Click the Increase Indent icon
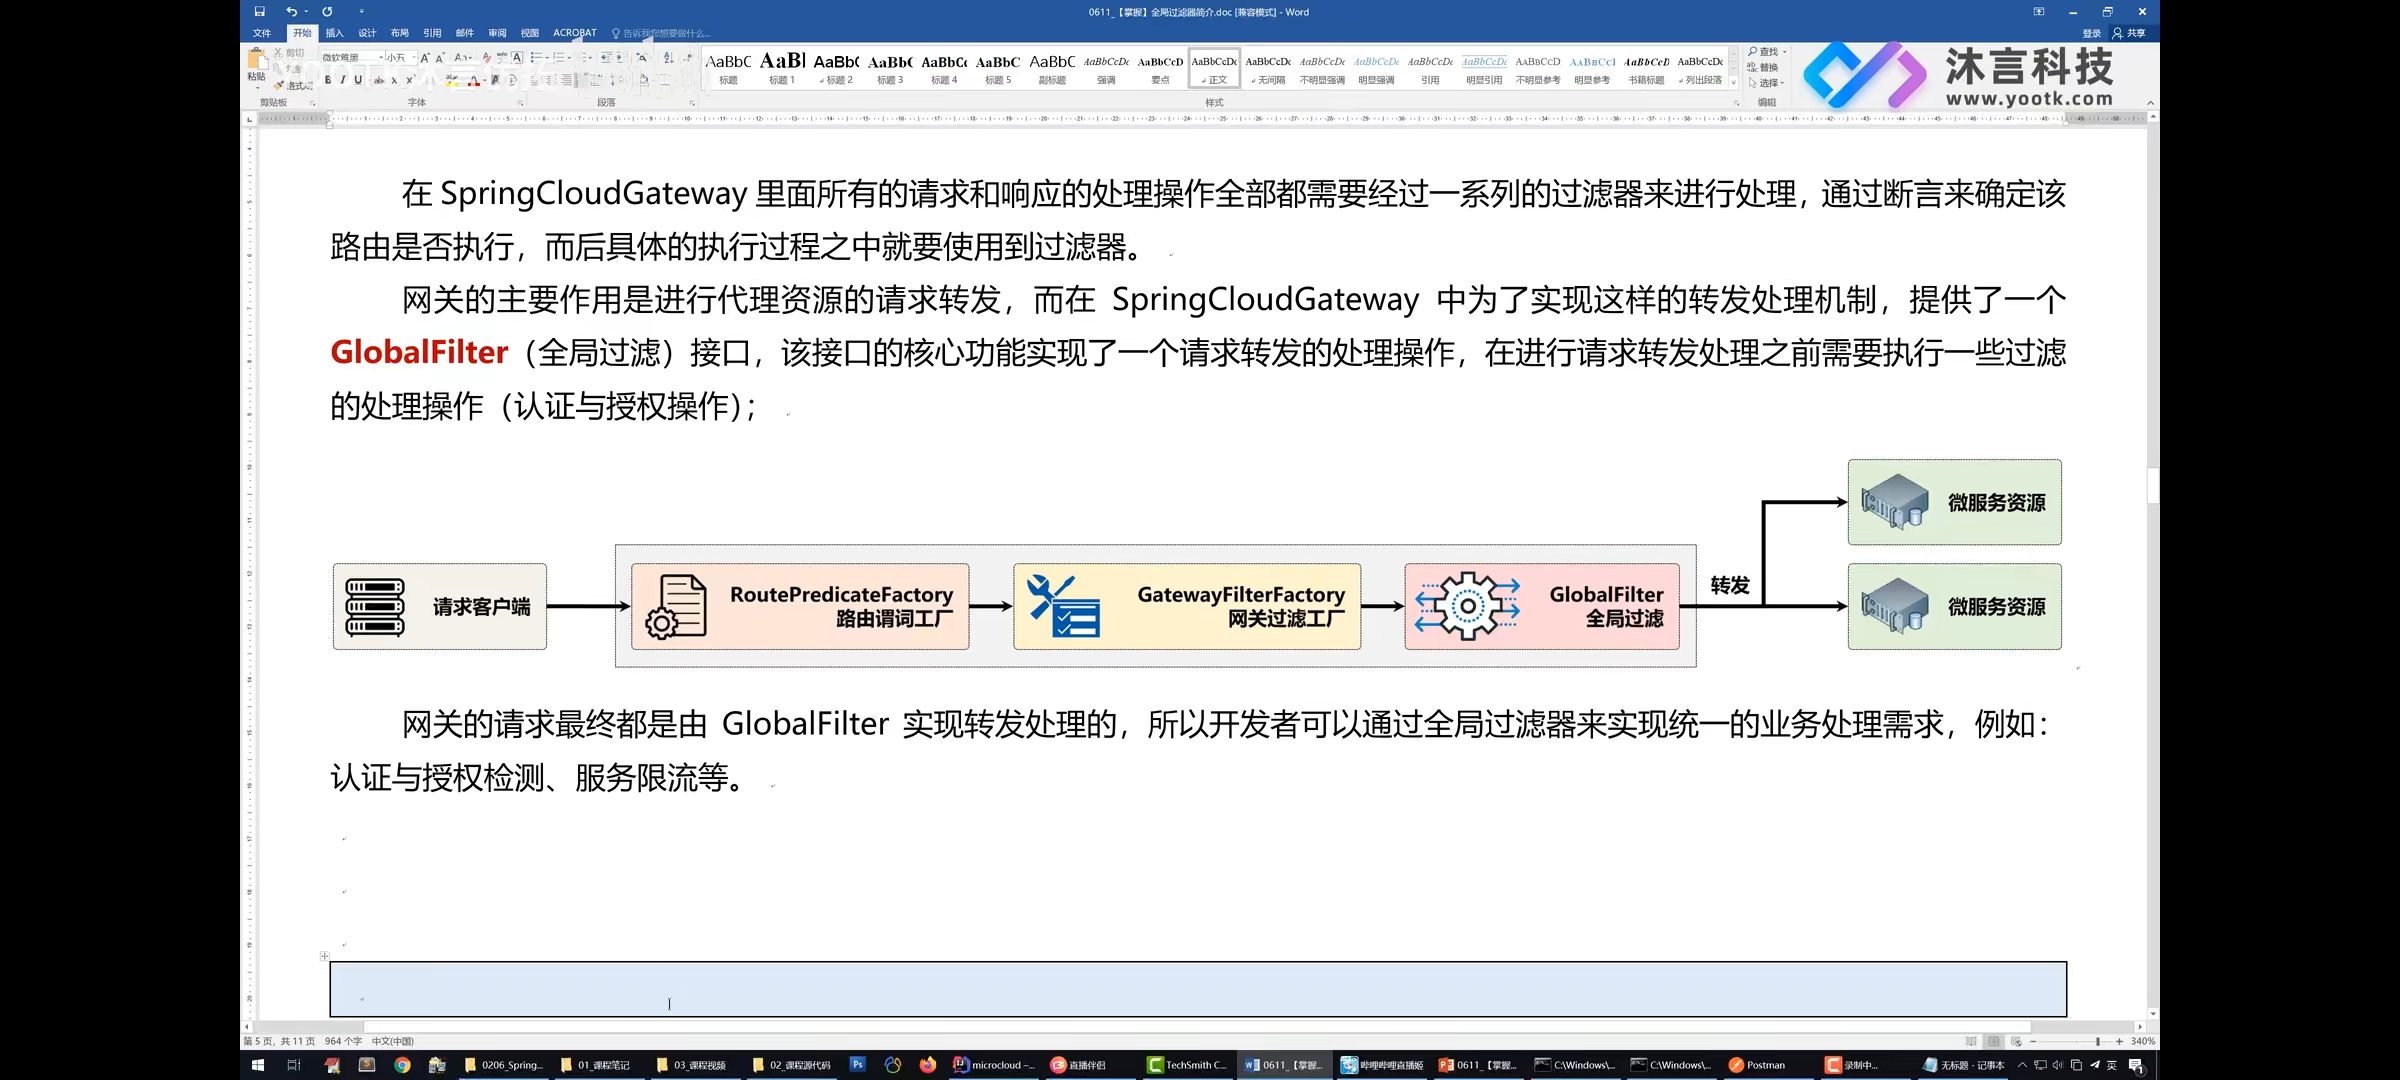2400x1080 pixels. [x=620, y=58]
